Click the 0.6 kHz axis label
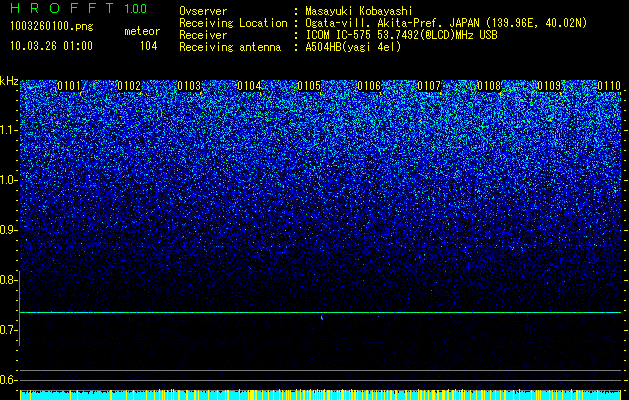 [x=8, y=380]
